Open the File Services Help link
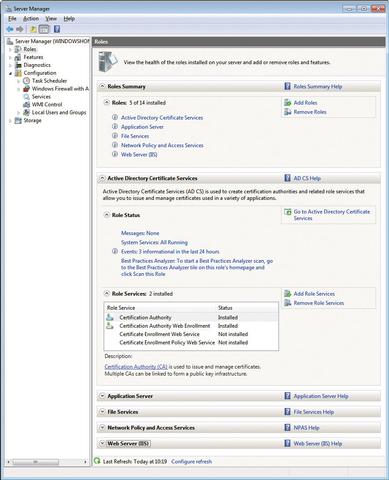This screenshot has width=389, height=480. coord(314,412)
